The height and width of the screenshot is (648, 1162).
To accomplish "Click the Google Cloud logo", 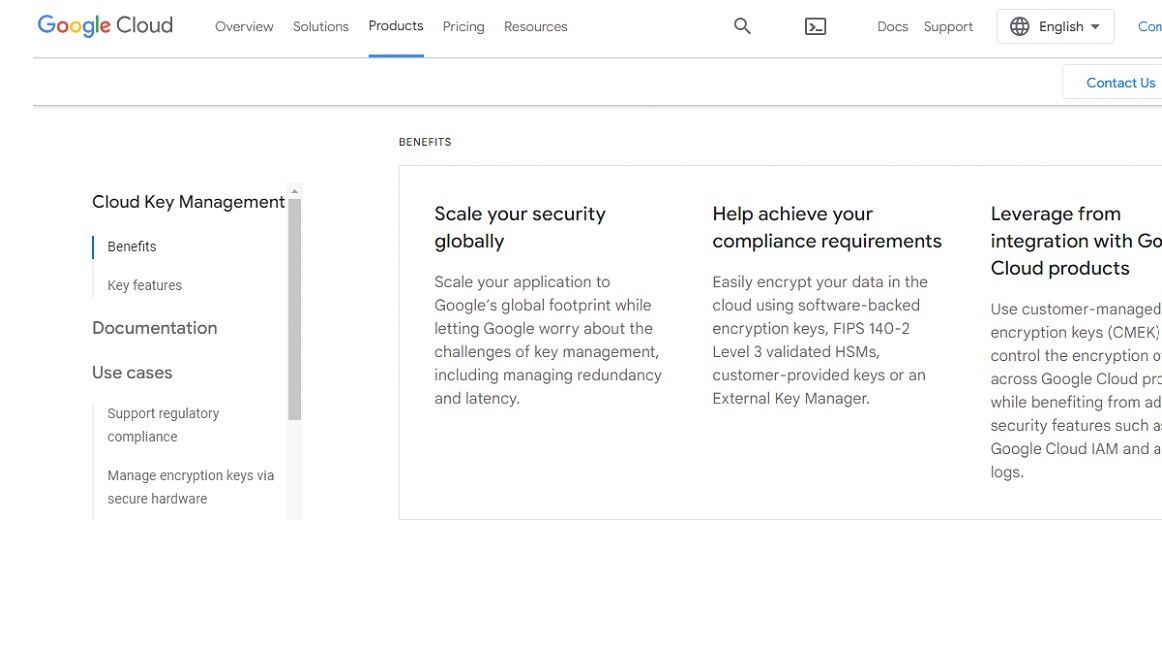I will [104, 25].
